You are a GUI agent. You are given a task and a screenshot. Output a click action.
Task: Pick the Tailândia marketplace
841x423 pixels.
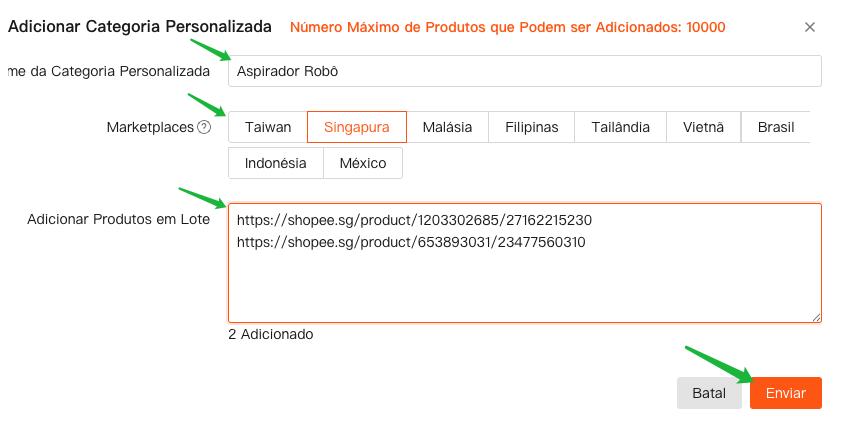coord(619,127)
